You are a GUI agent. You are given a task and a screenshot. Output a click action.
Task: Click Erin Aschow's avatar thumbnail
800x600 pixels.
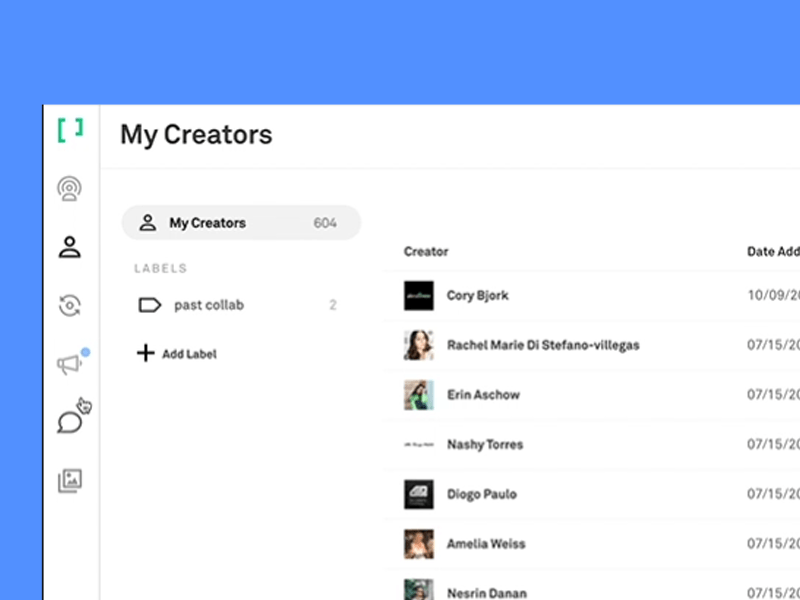pos(418,395)
